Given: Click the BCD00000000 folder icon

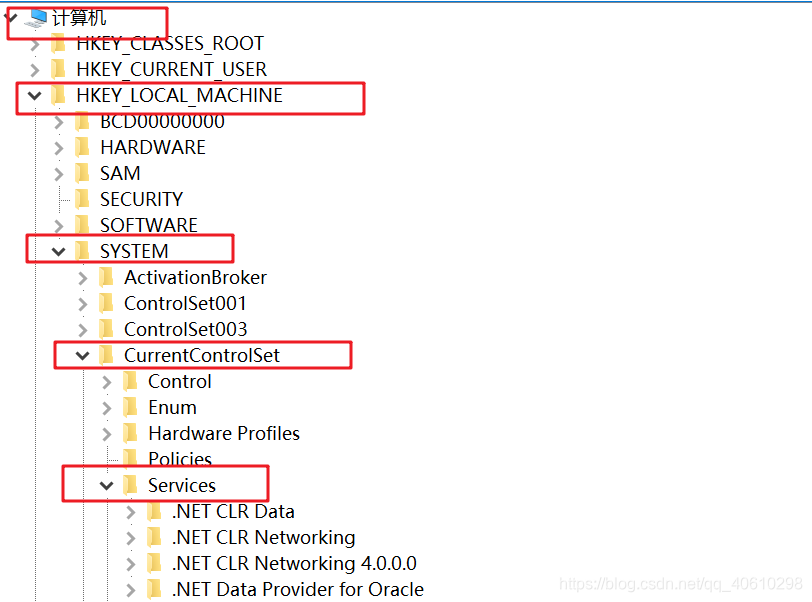Looking at the screenshot, I should [x=82, y=121].
